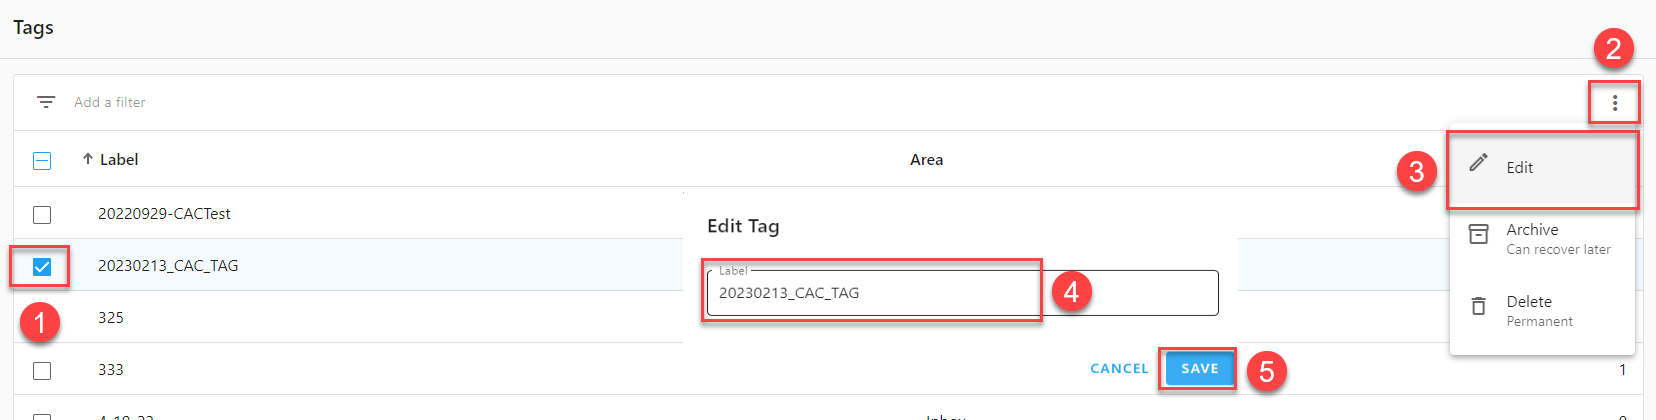The width and height of the screenshot is (1656, 420).
Task: Check the 20220929-CACTest row checkbox
Action: click(42, 214)
